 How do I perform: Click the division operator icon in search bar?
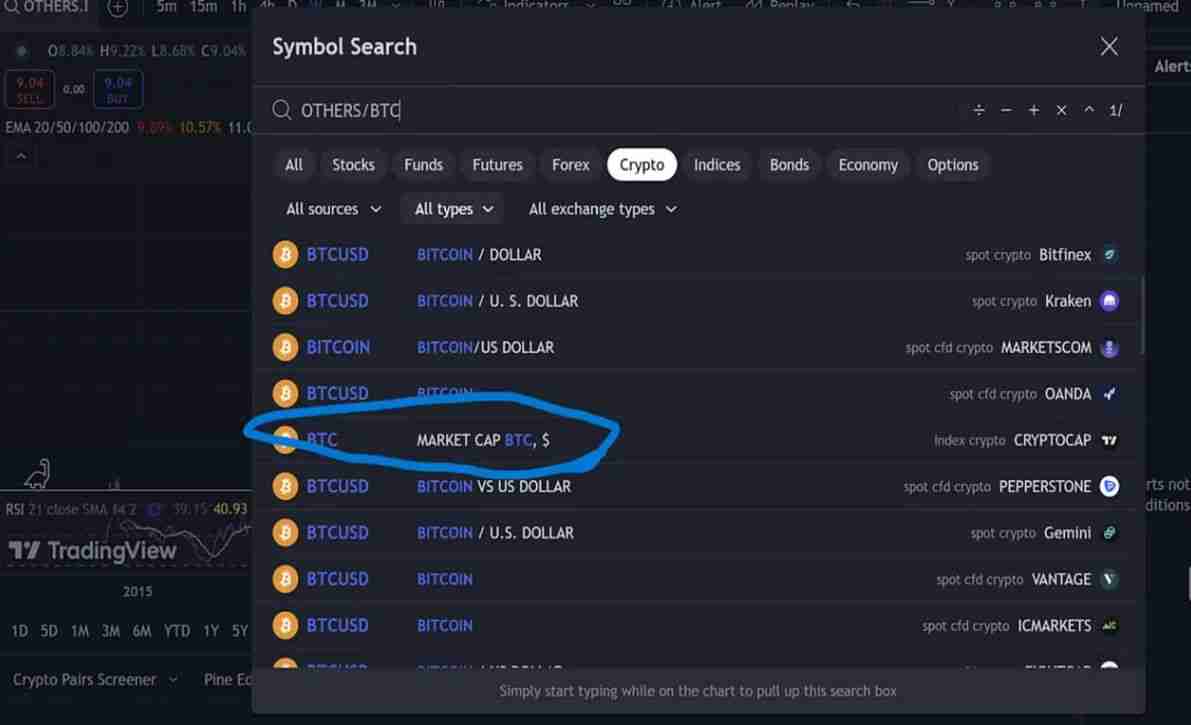[978, 110]
